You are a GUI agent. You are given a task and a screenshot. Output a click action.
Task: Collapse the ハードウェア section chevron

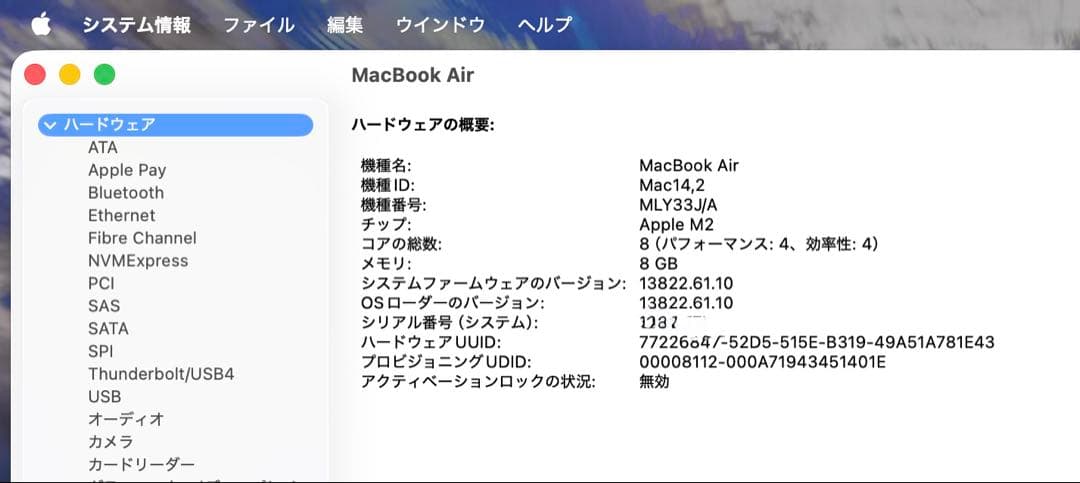pos(49,125)
